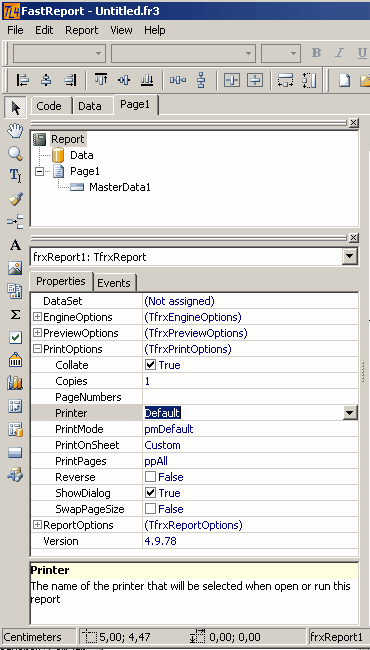Toggle the Collate checkbox
This screenshot has width=370, height=650.
(150, 365)
